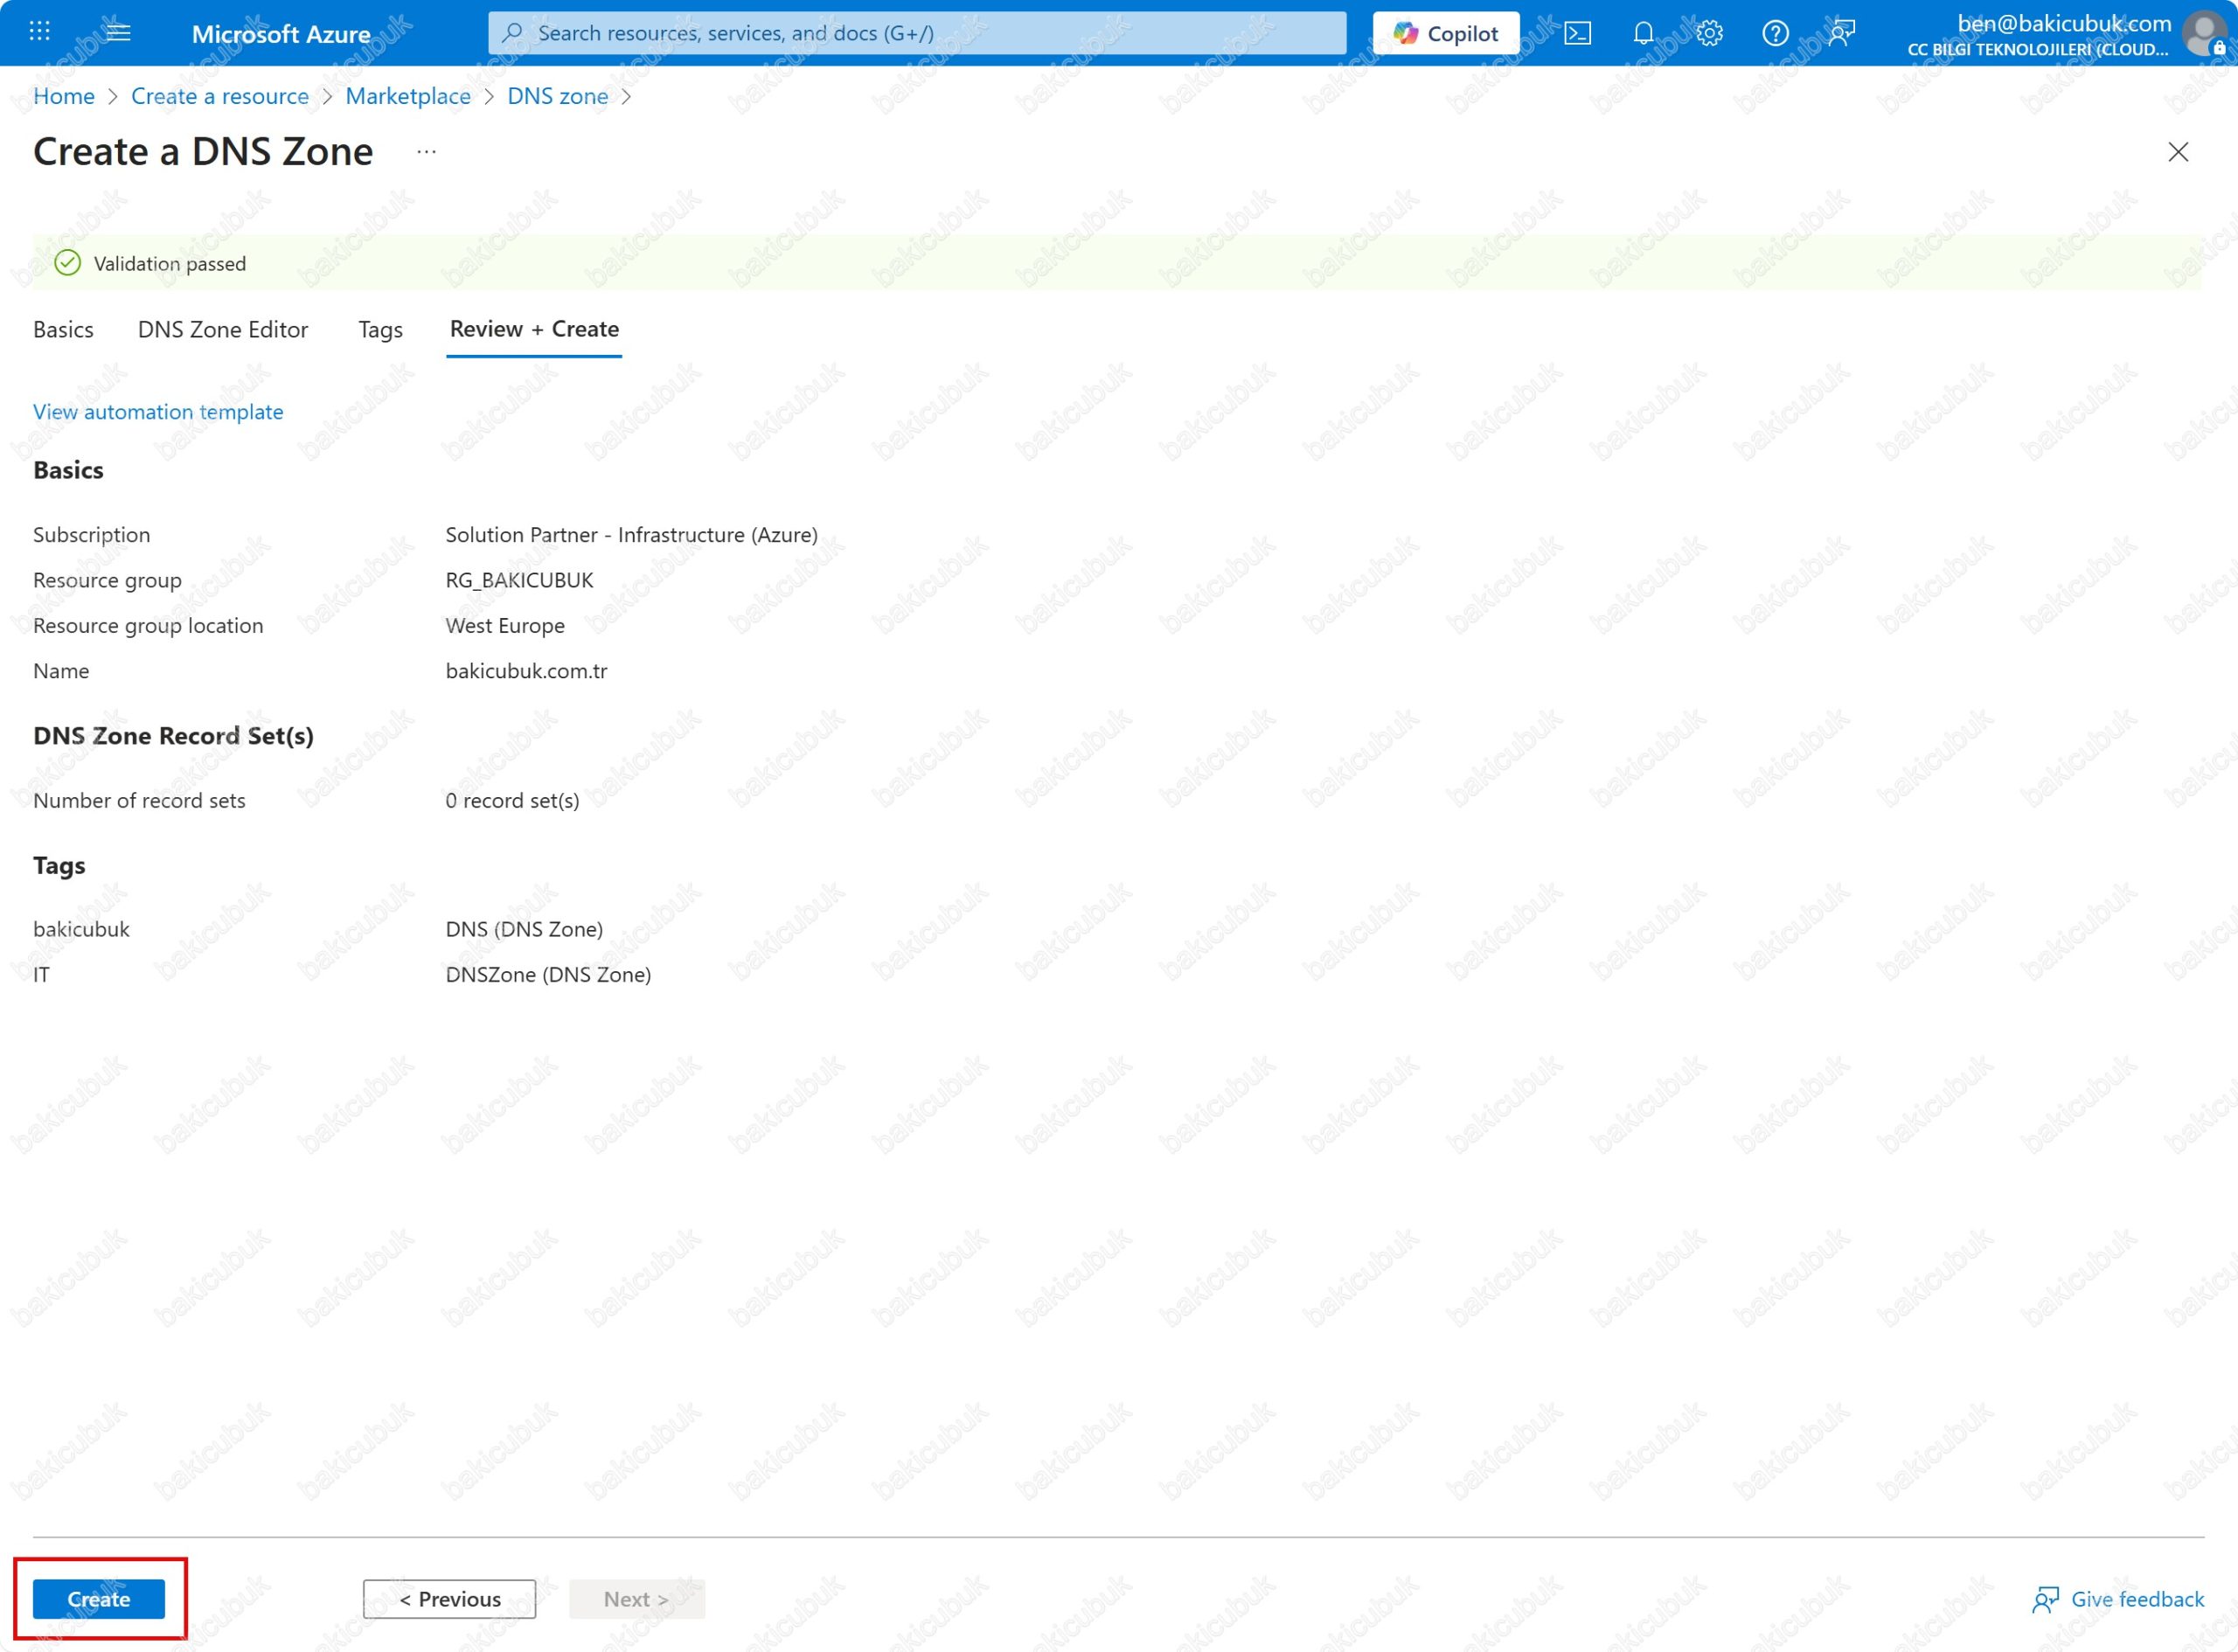The width and height of the screenshot is (2238, 1652).
Task: Launch Cloud Shell from the top bar
Action: (1578, 33)
